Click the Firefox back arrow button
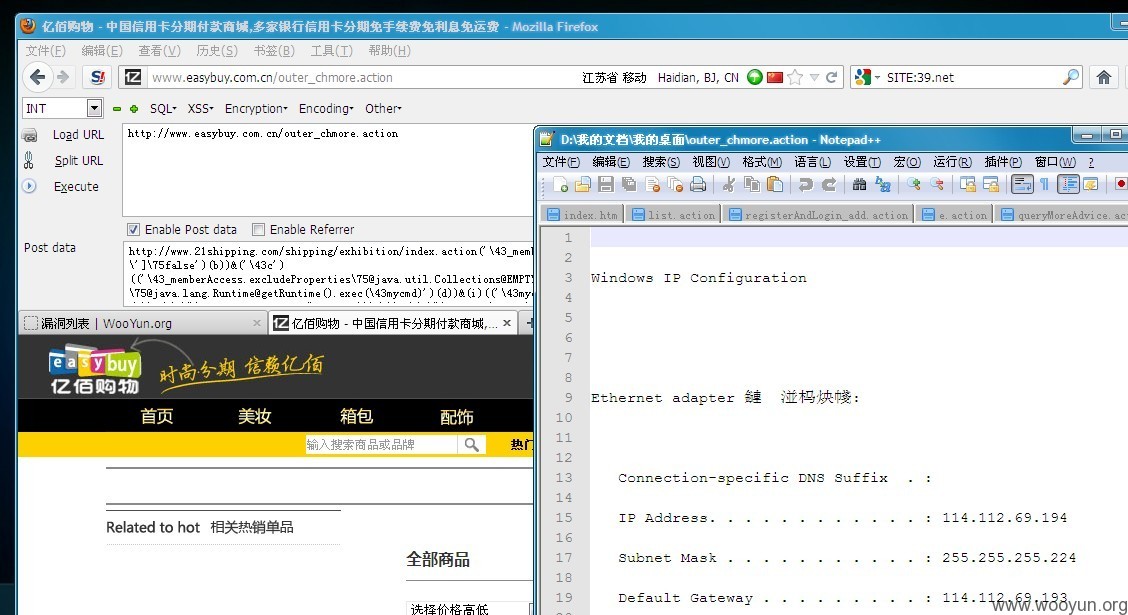Viewport: 1128px width, 615px height. (37, 77)
